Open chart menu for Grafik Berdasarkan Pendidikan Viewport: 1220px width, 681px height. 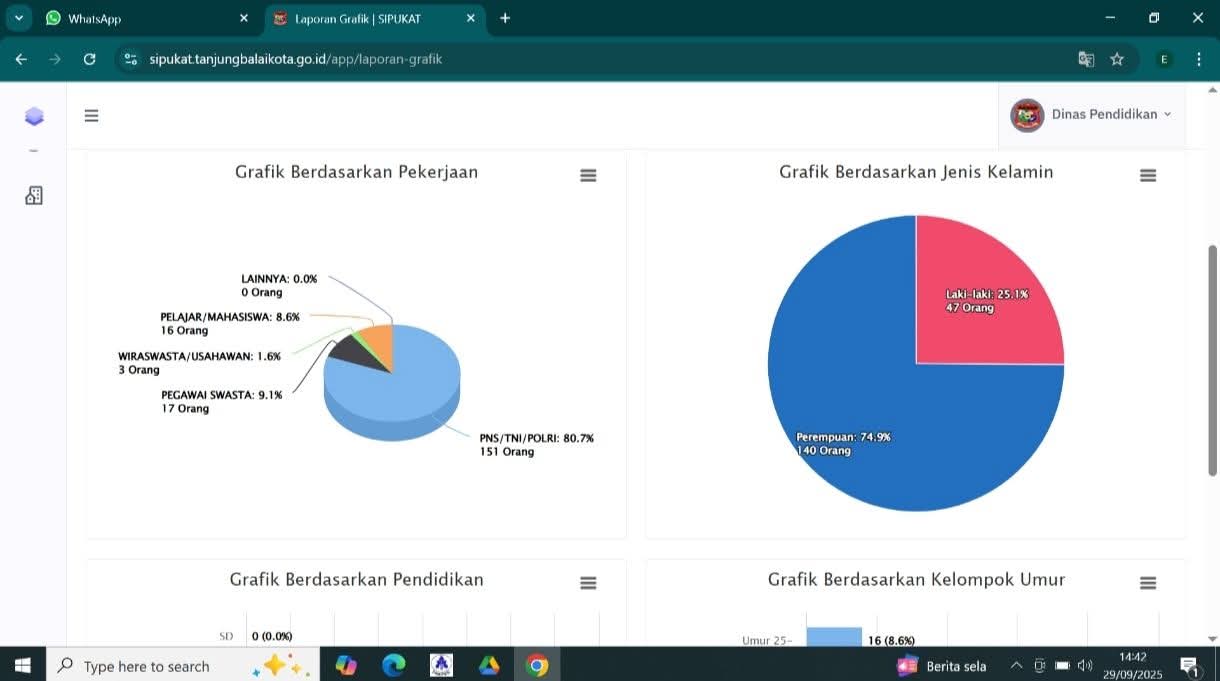pyautogui.click(x=588, y=583)
